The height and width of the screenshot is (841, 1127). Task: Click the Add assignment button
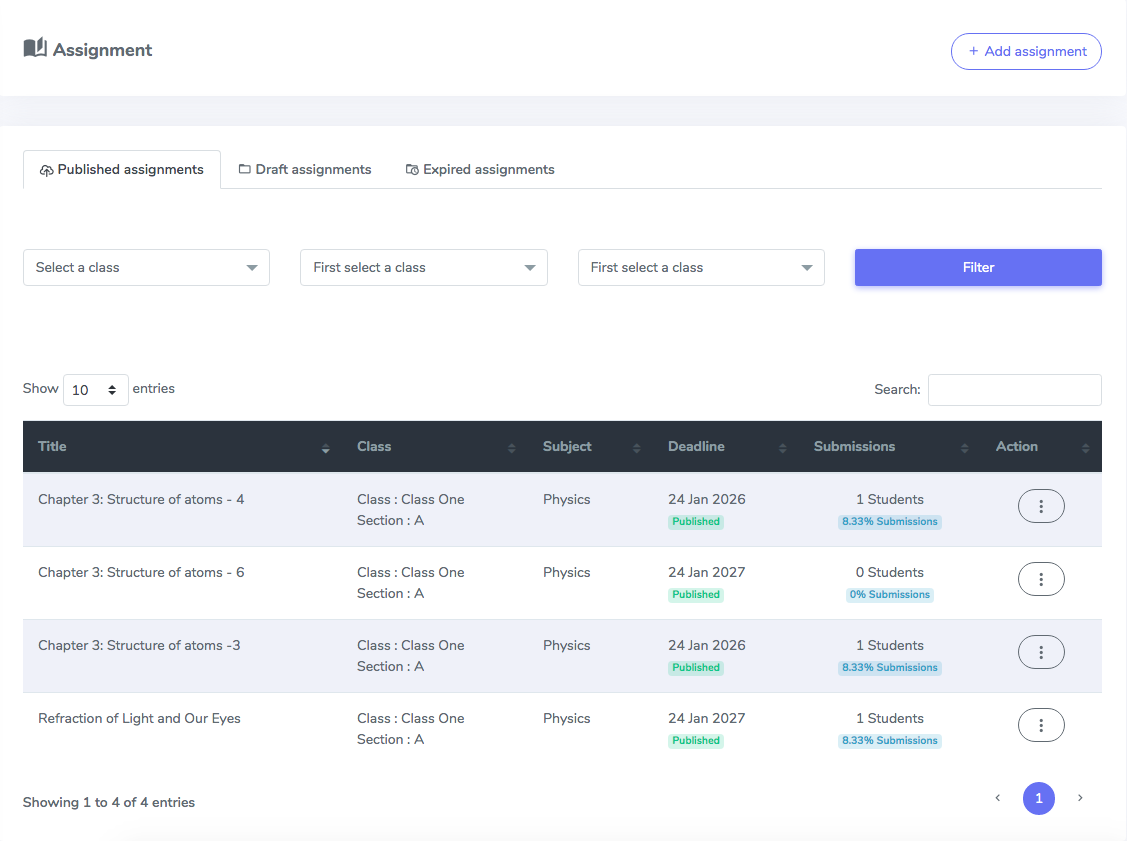coord(1026,51)
